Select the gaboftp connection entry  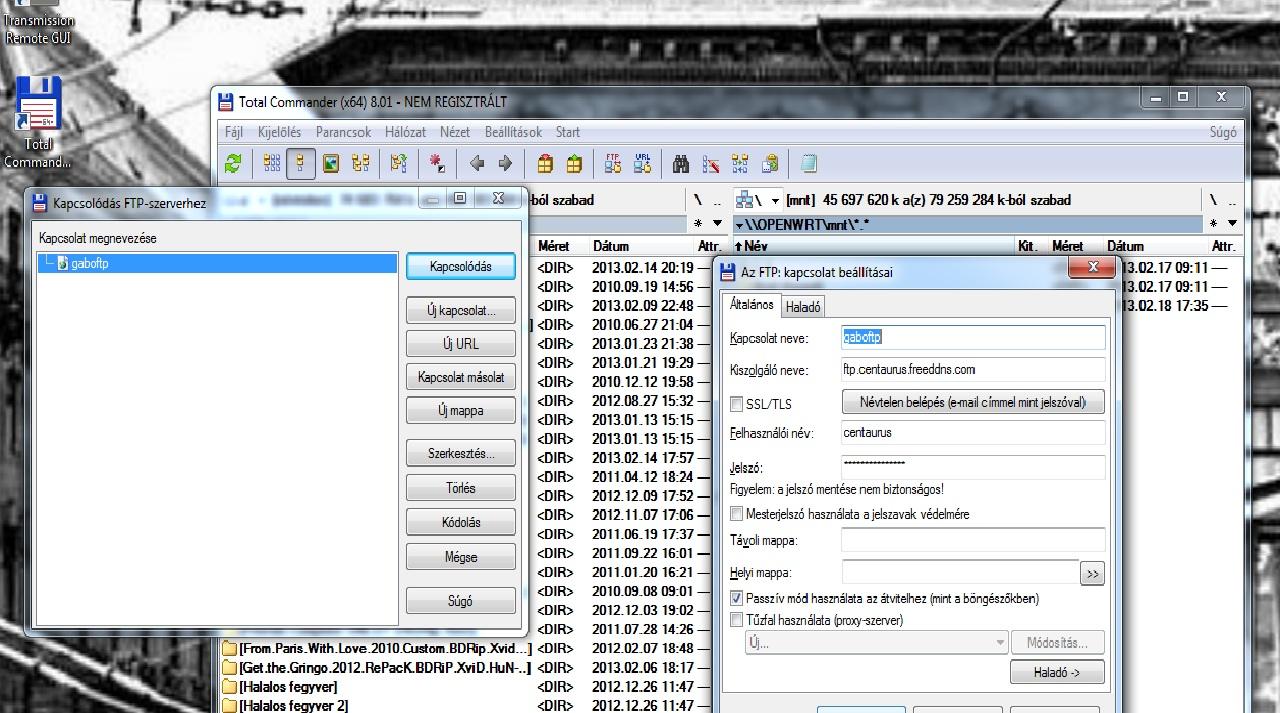click(x=218, y=264)
